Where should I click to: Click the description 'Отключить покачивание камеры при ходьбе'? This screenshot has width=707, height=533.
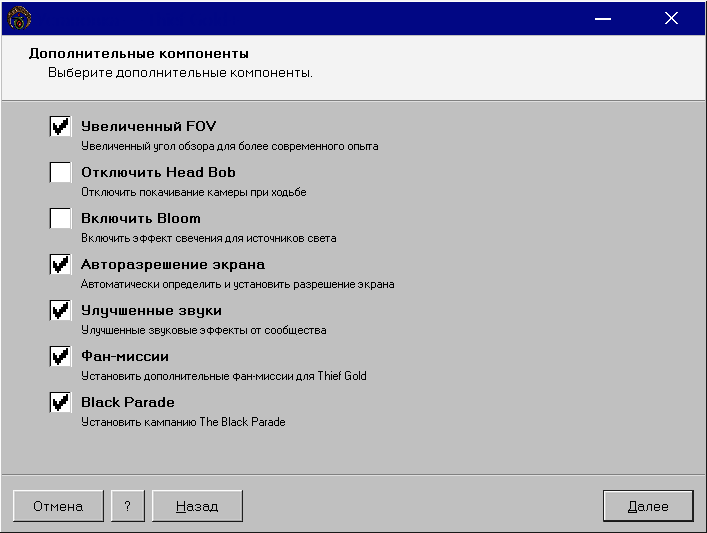(x=194, y=192)
